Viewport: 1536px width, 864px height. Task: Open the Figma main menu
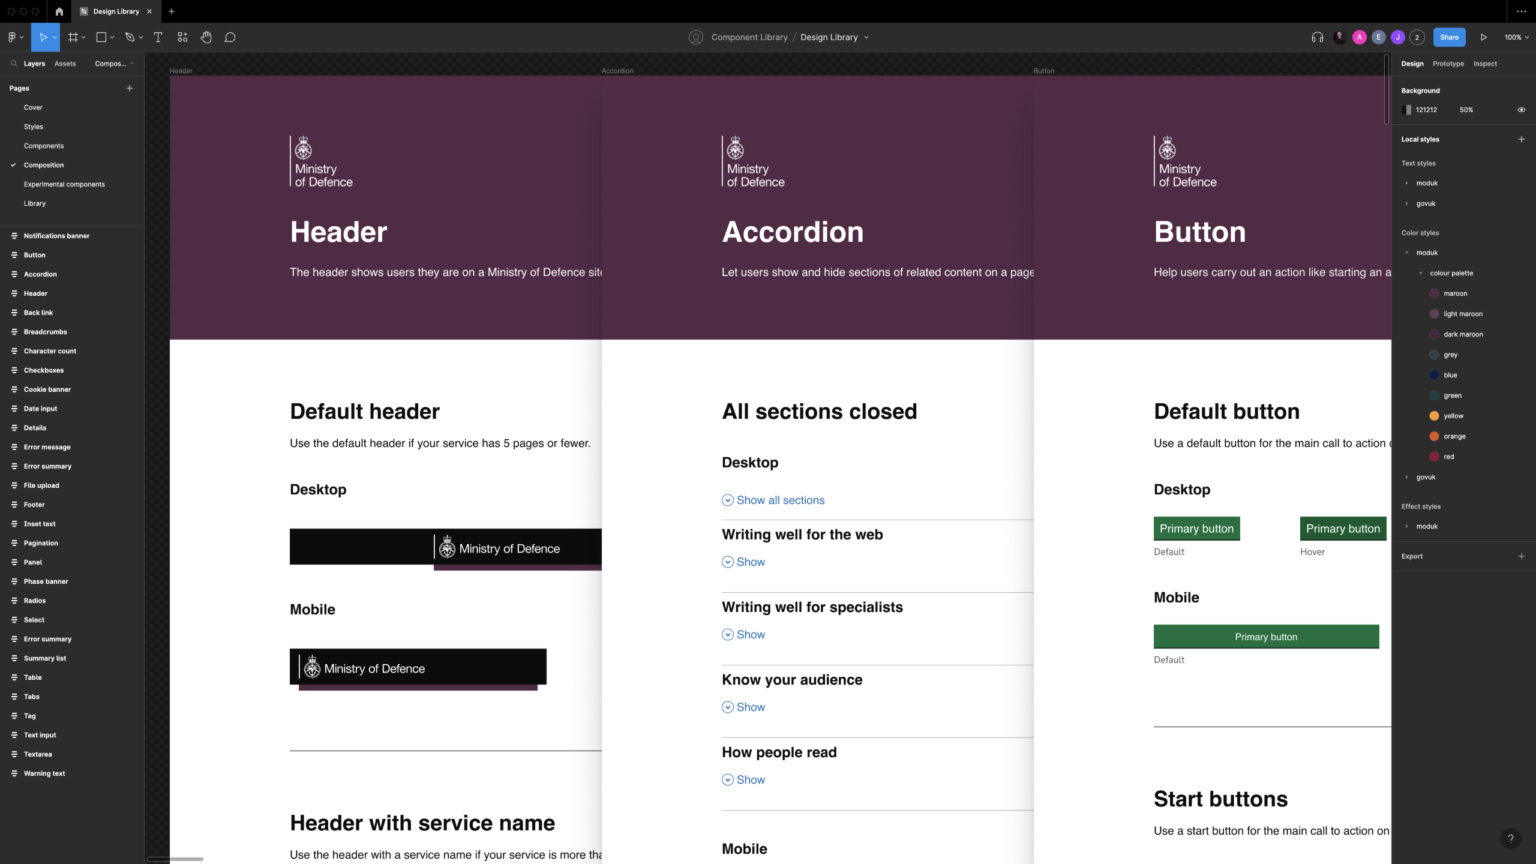pos(14,37)
